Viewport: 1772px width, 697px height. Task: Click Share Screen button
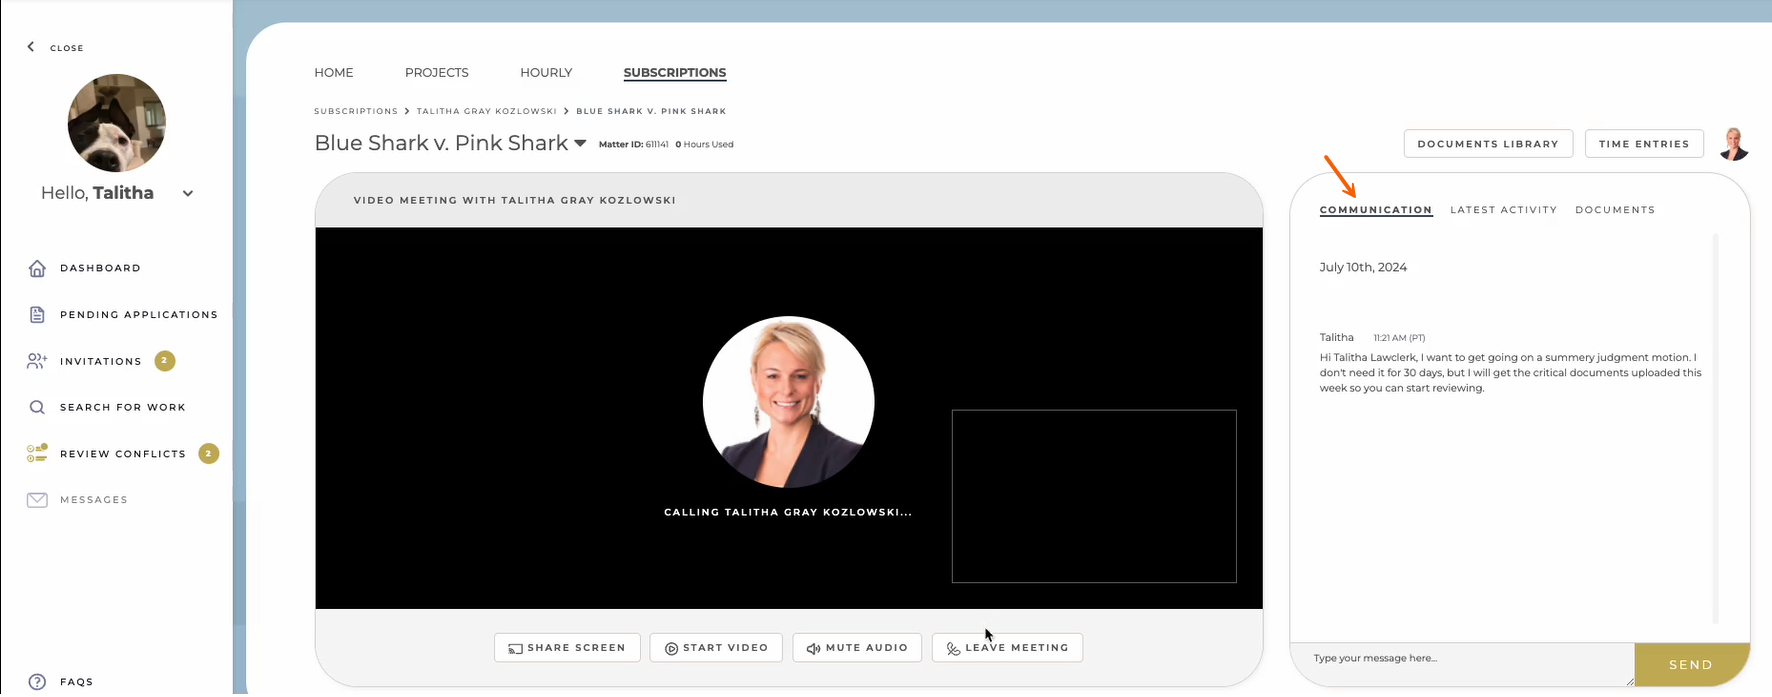click(567, 648)
